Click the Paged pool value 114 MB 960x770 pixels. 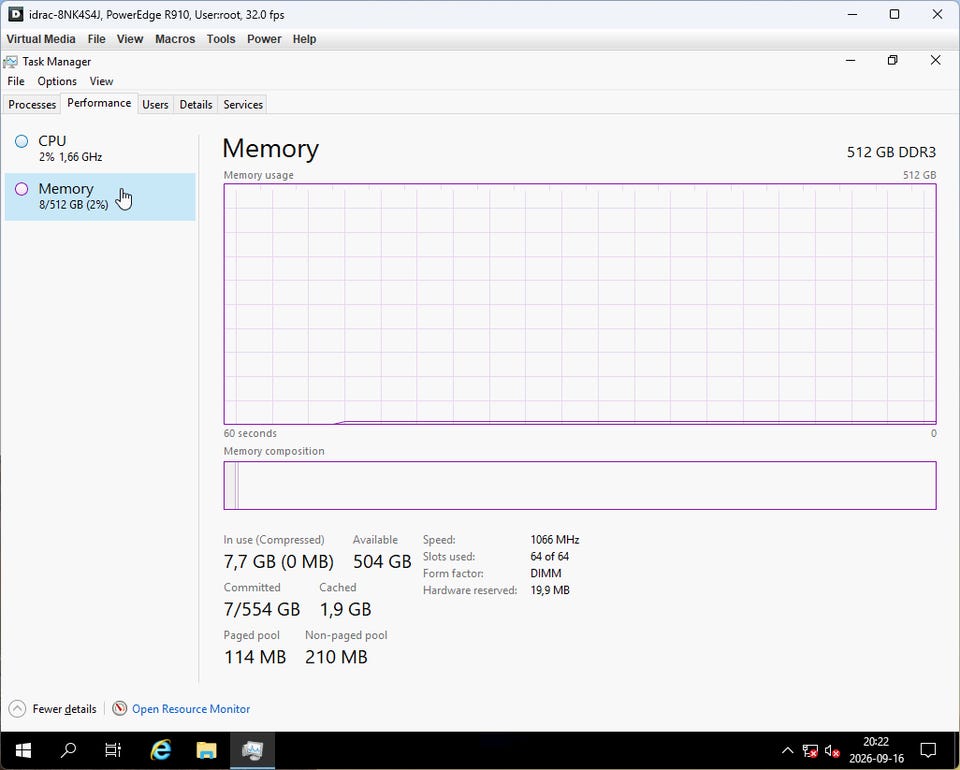(x=255, y=657)
